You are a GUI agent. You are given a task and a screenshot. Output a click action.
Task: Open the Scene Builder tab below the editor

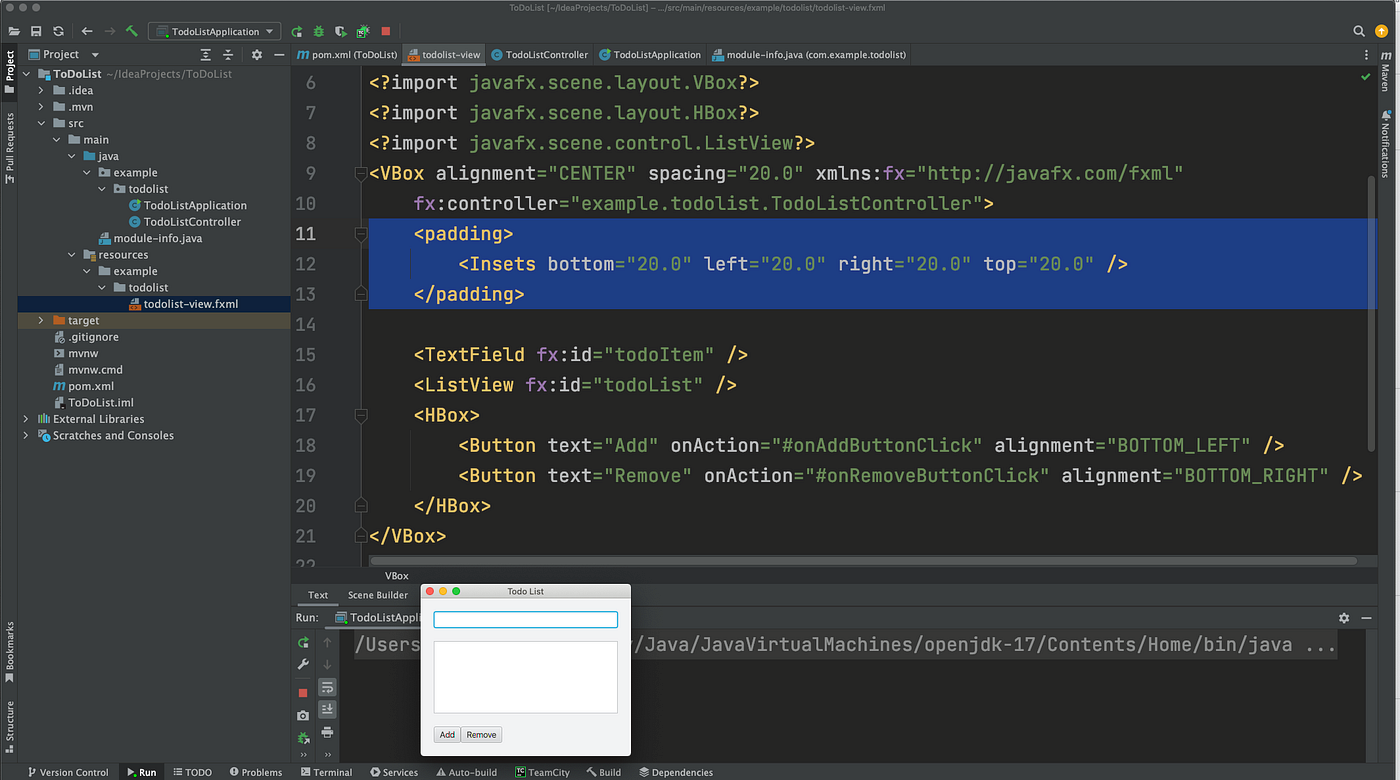click(377, 595)
